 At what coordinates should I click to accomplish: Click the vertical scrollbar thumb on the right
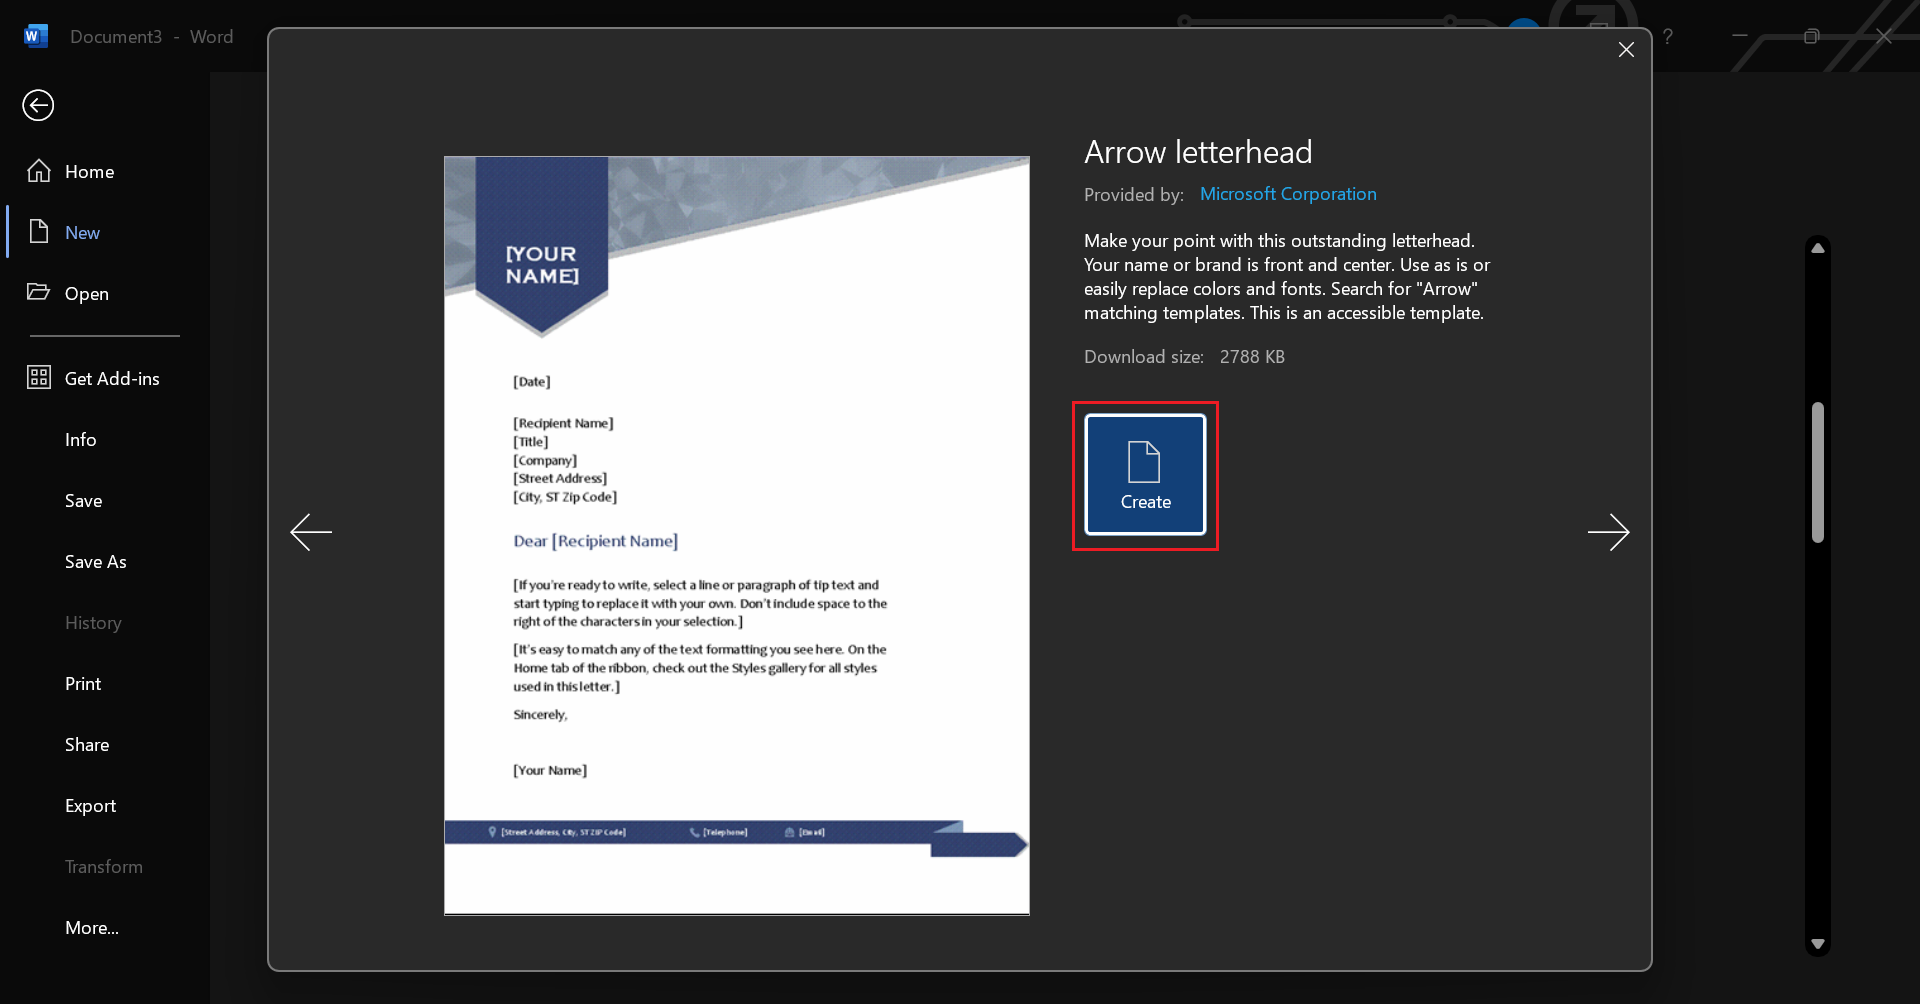[1818, 472]
